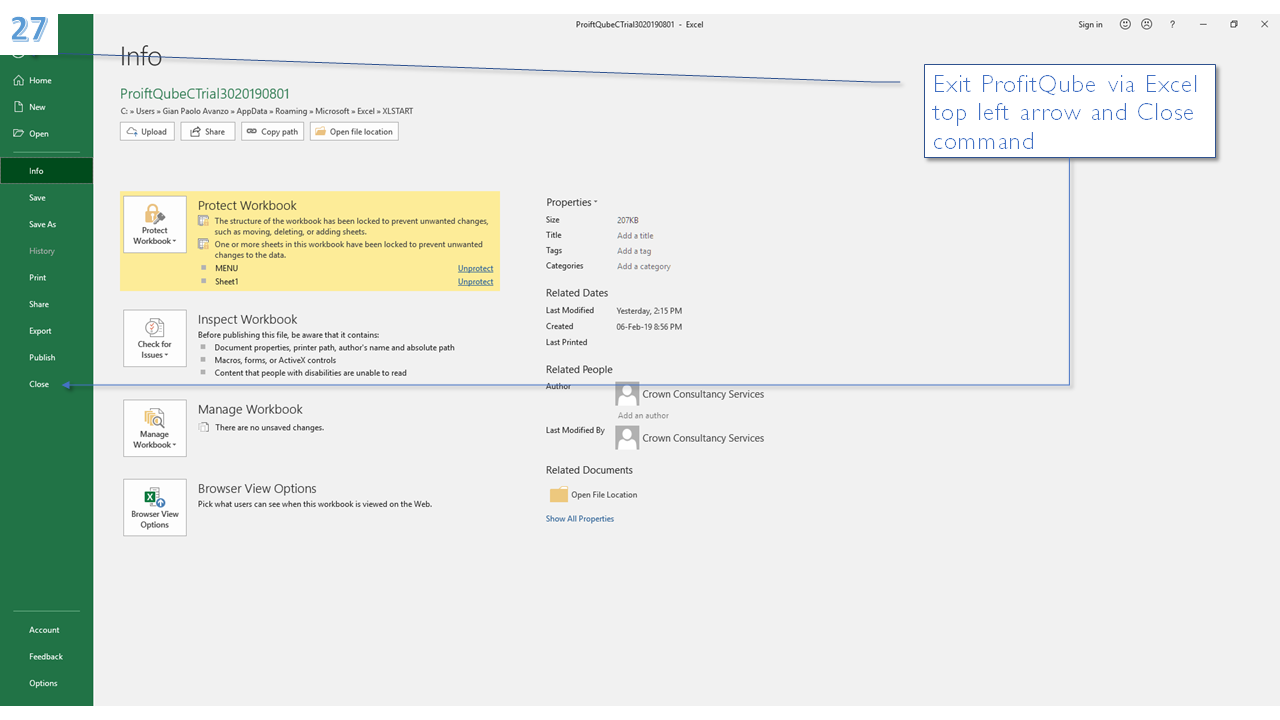Screen dimensions: 1280x720
Task: Minimize the Excel window
Action: point(1203,24)
